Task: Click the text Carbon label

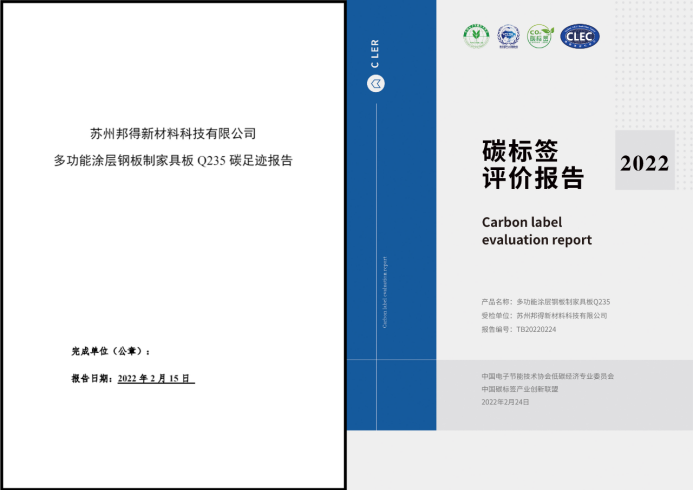Action: (x=522, y=222)
